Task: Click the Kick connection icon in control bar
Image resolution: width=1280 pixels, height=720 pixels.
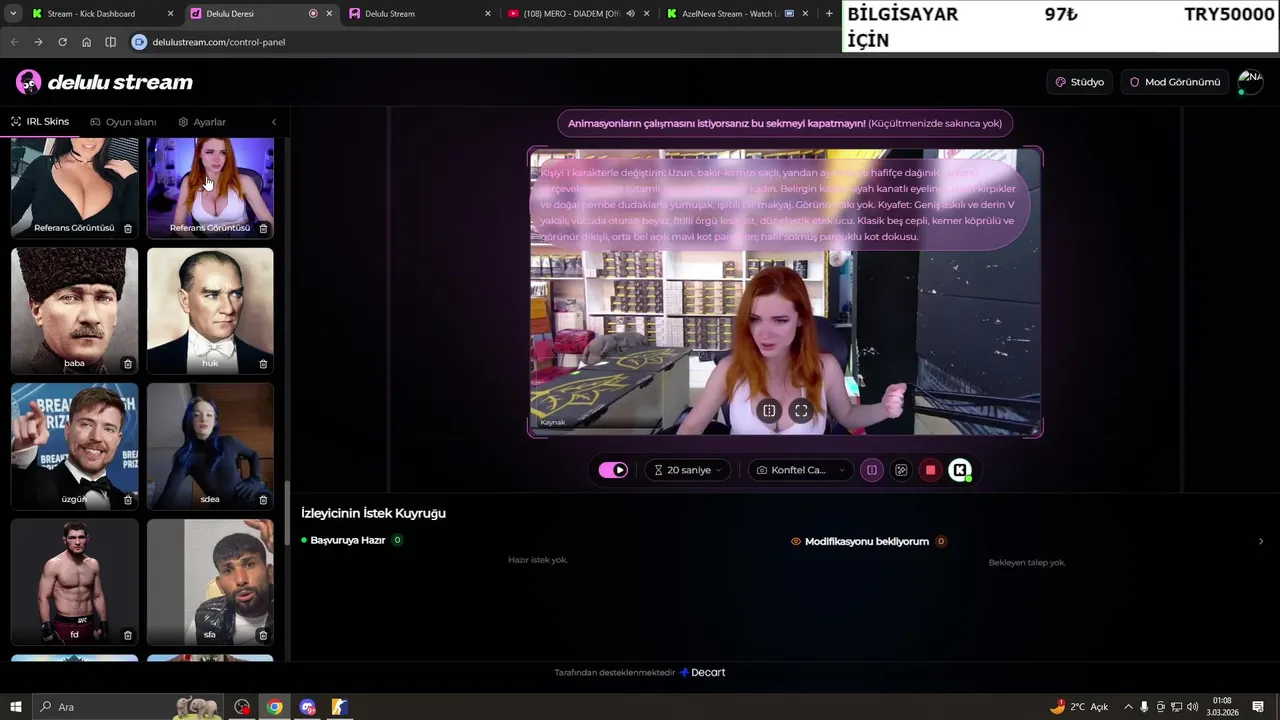Action: pos(960,470)
